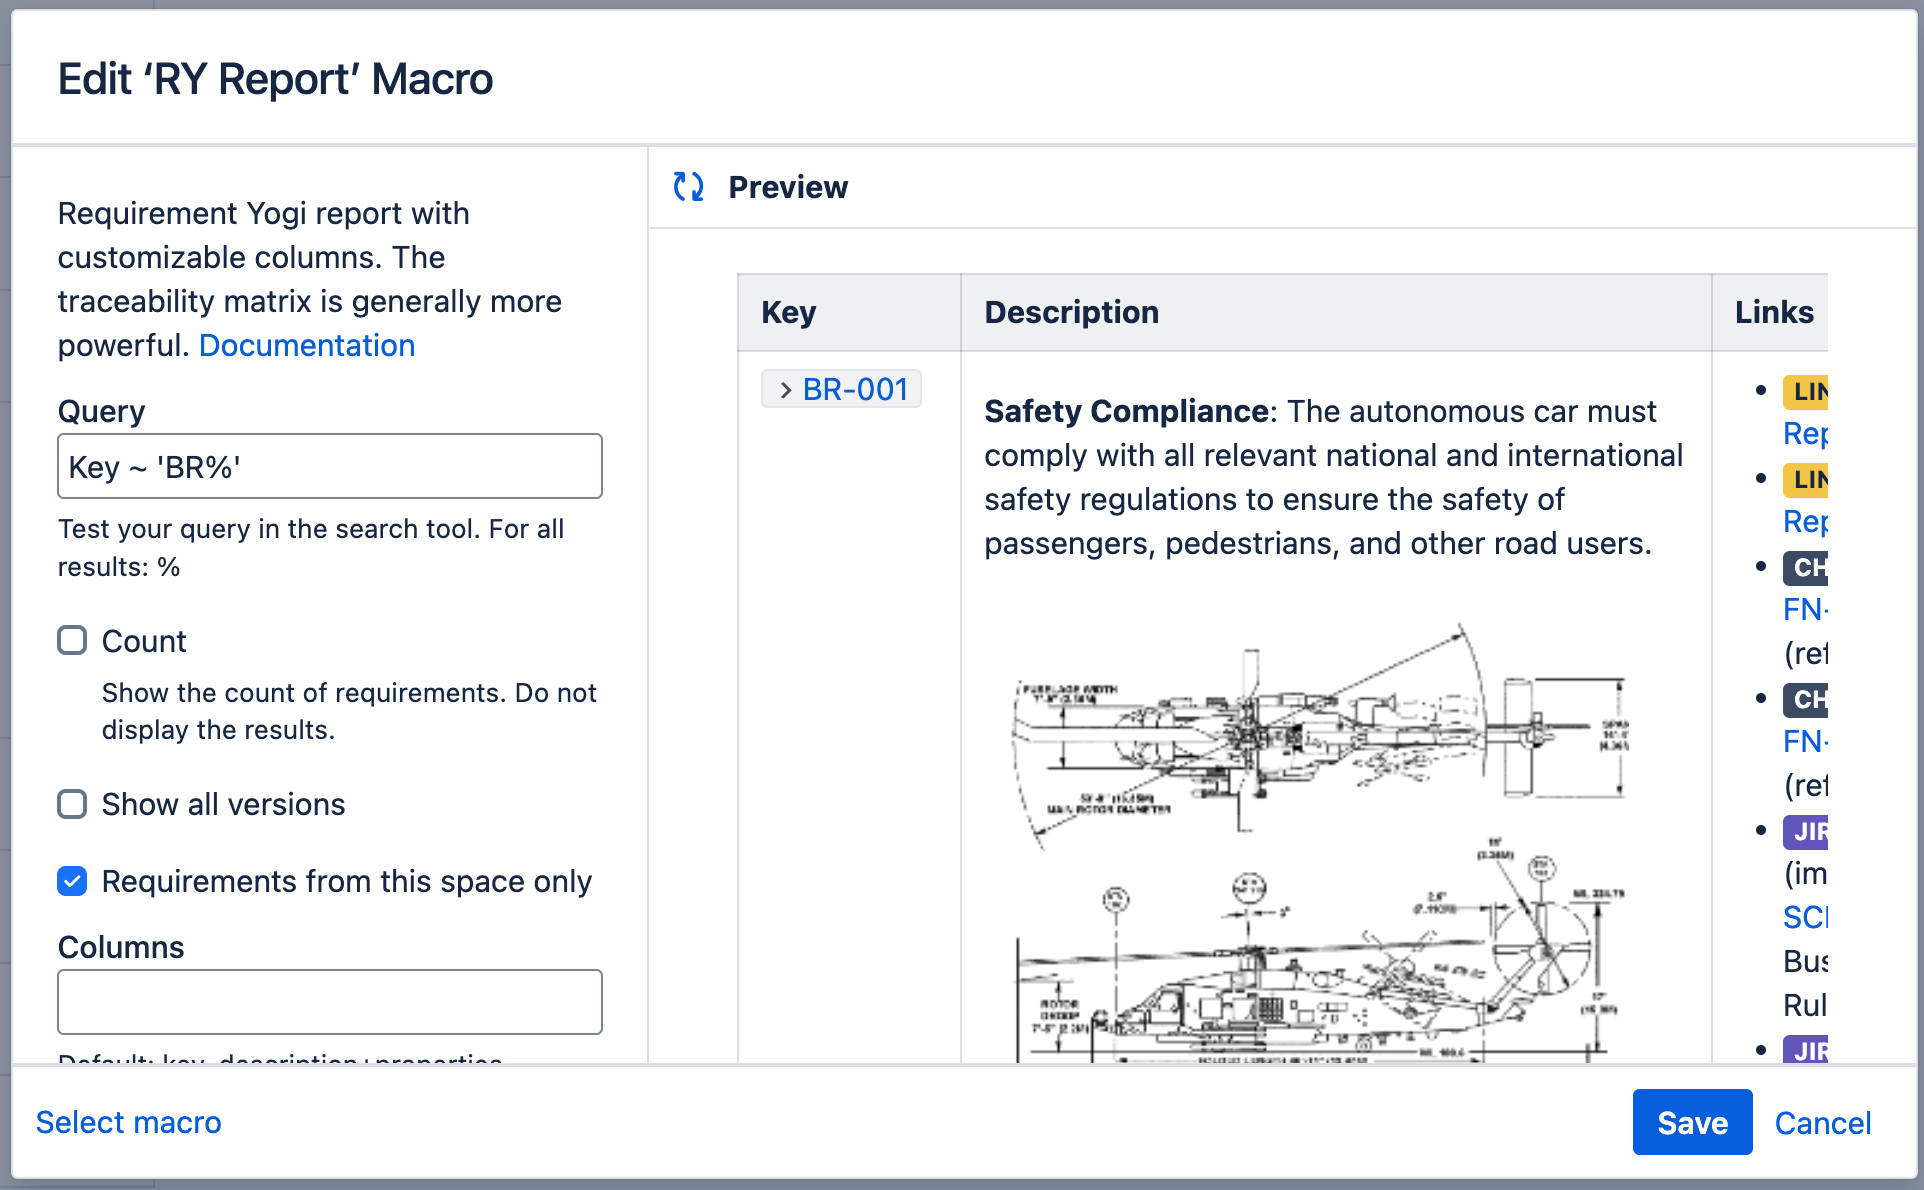This screenshot has width=1924, height=1190.
Task: Open the Documentation link
Action: [x=306, y=345]
